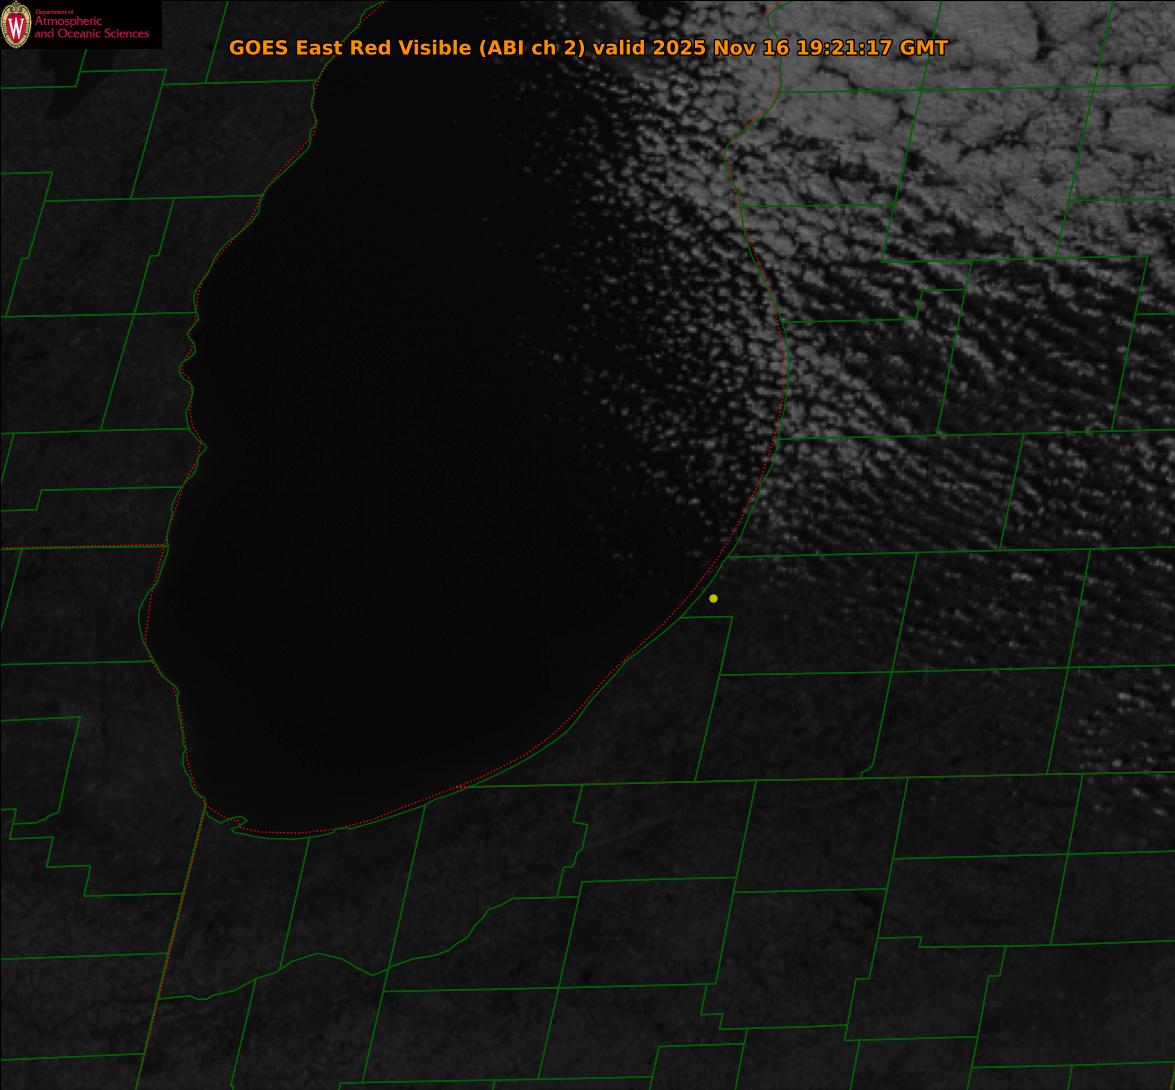Image resolution: width=1175 pixels, height=1090 pixels.
Task: Click the horizontal state border west of lake
Action: click(80, 547)
